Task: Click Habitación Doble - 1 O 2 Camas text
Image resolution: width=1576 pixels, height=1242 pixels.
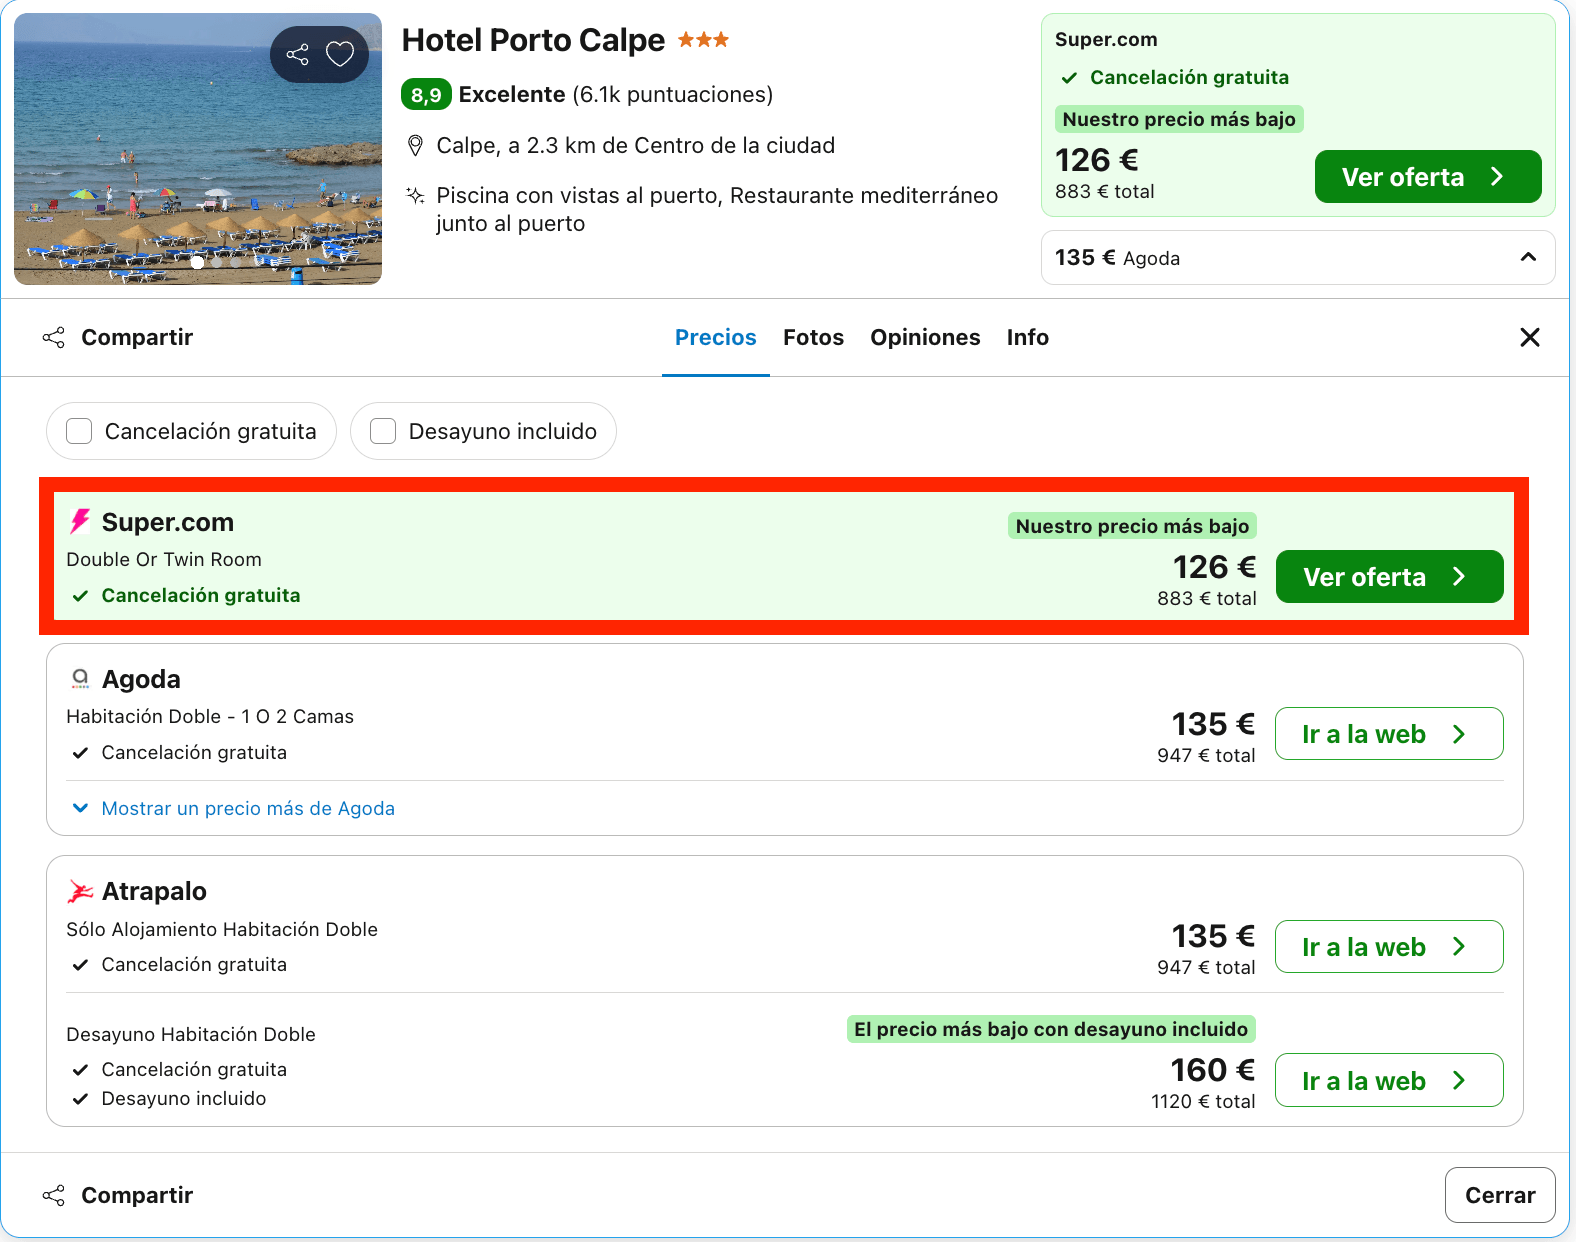Action: click(x=210, y=717)
